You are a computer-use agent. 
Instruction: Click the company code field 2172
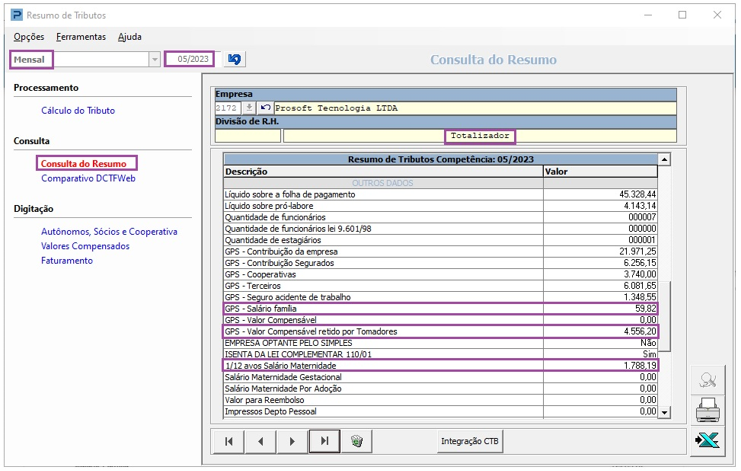(228, 108)
